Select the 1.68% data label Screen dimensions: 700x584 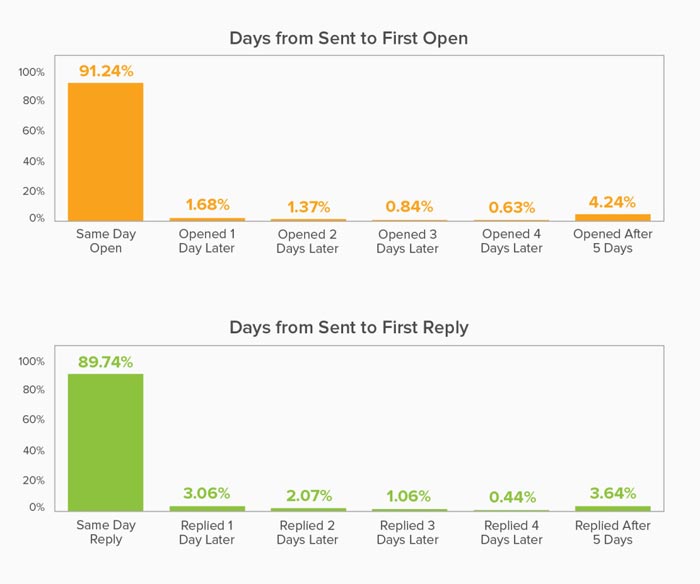tap(207, 204)
